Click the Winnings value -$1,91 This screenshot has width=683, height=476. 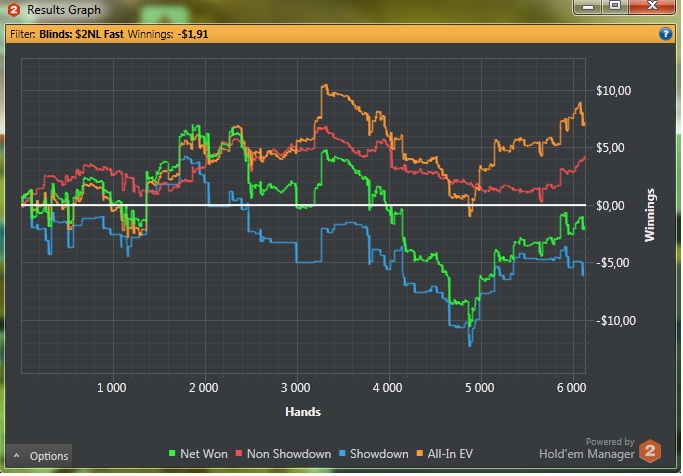point(193,34)
